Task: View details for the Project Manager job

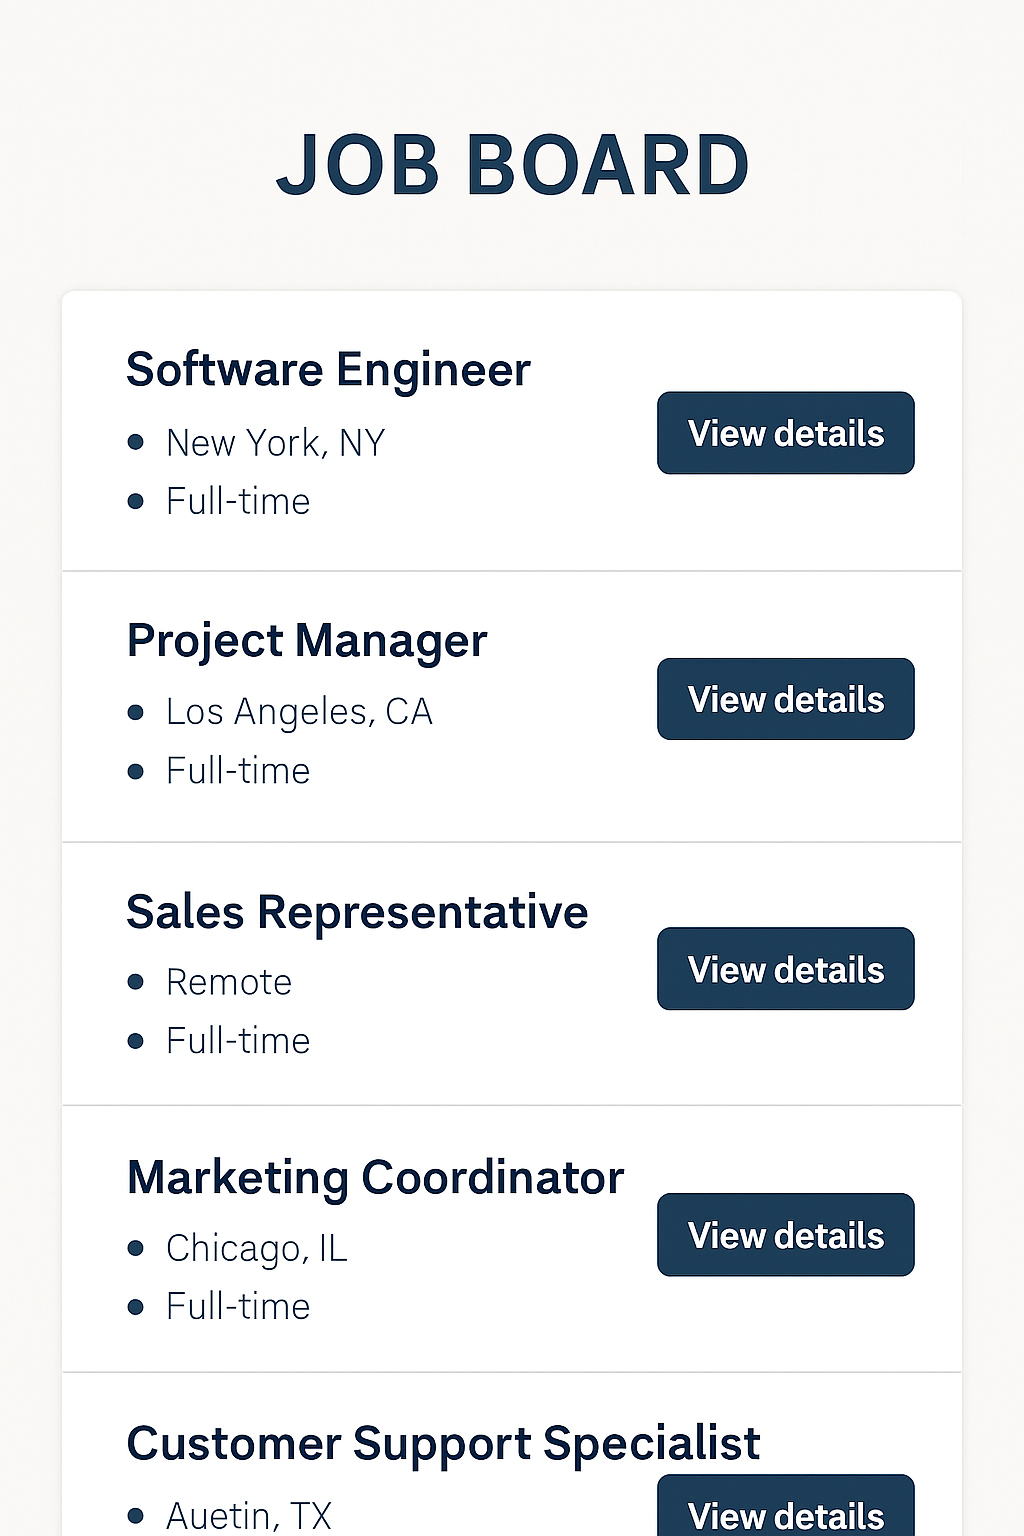Action: click(785, 699)
